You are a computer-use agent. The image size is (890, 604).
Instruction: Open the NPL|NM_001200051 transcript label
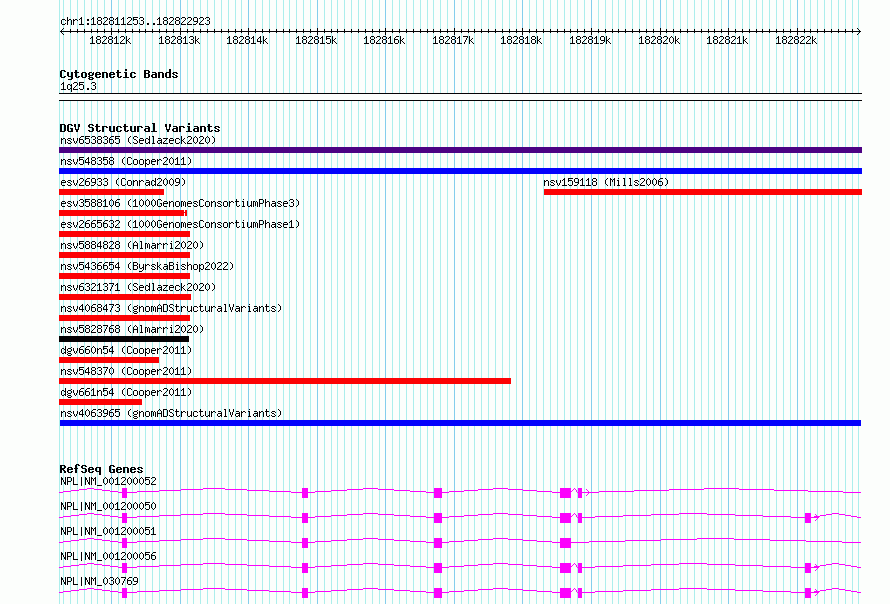[108, 531]
